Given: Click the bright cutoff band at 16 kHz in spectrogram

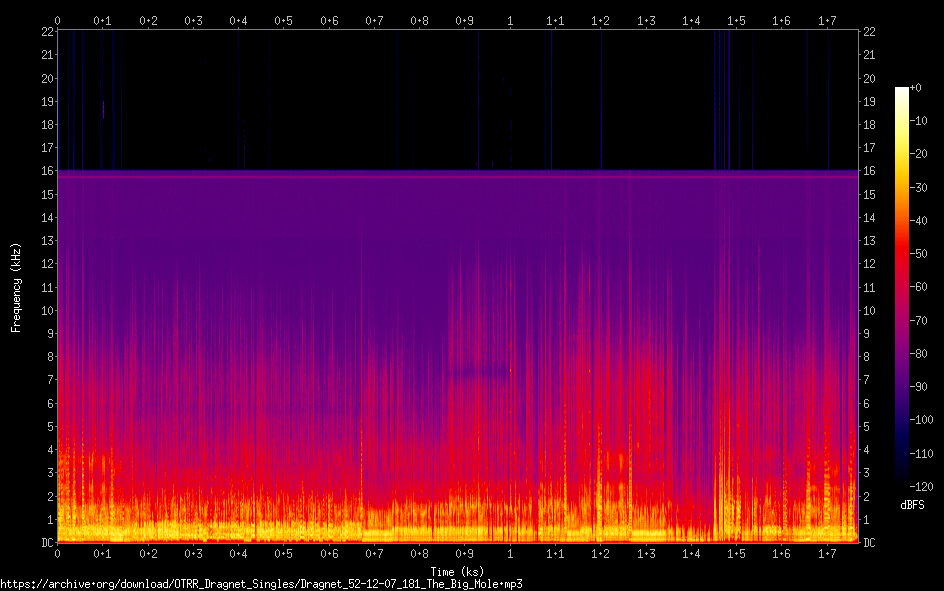Looking at the screenshot, I should 456,173.
